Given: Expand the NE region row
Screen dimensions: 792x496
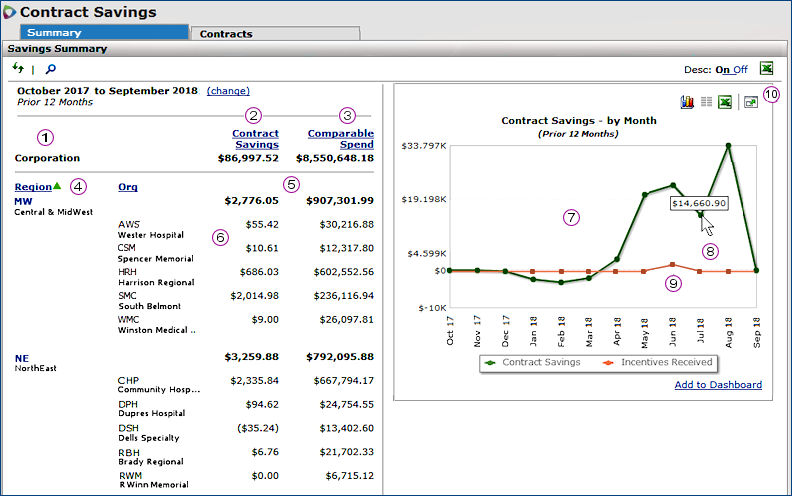Looking at the screenshot, I should tap(22, 357).
